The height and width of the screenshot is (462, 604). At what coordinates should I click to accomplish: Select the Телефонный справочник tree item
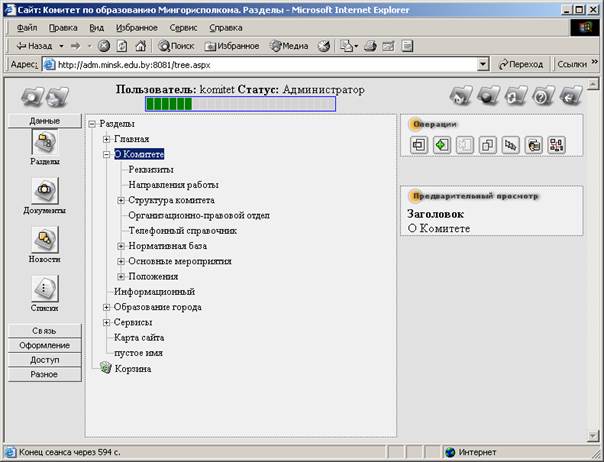(183, 231)
